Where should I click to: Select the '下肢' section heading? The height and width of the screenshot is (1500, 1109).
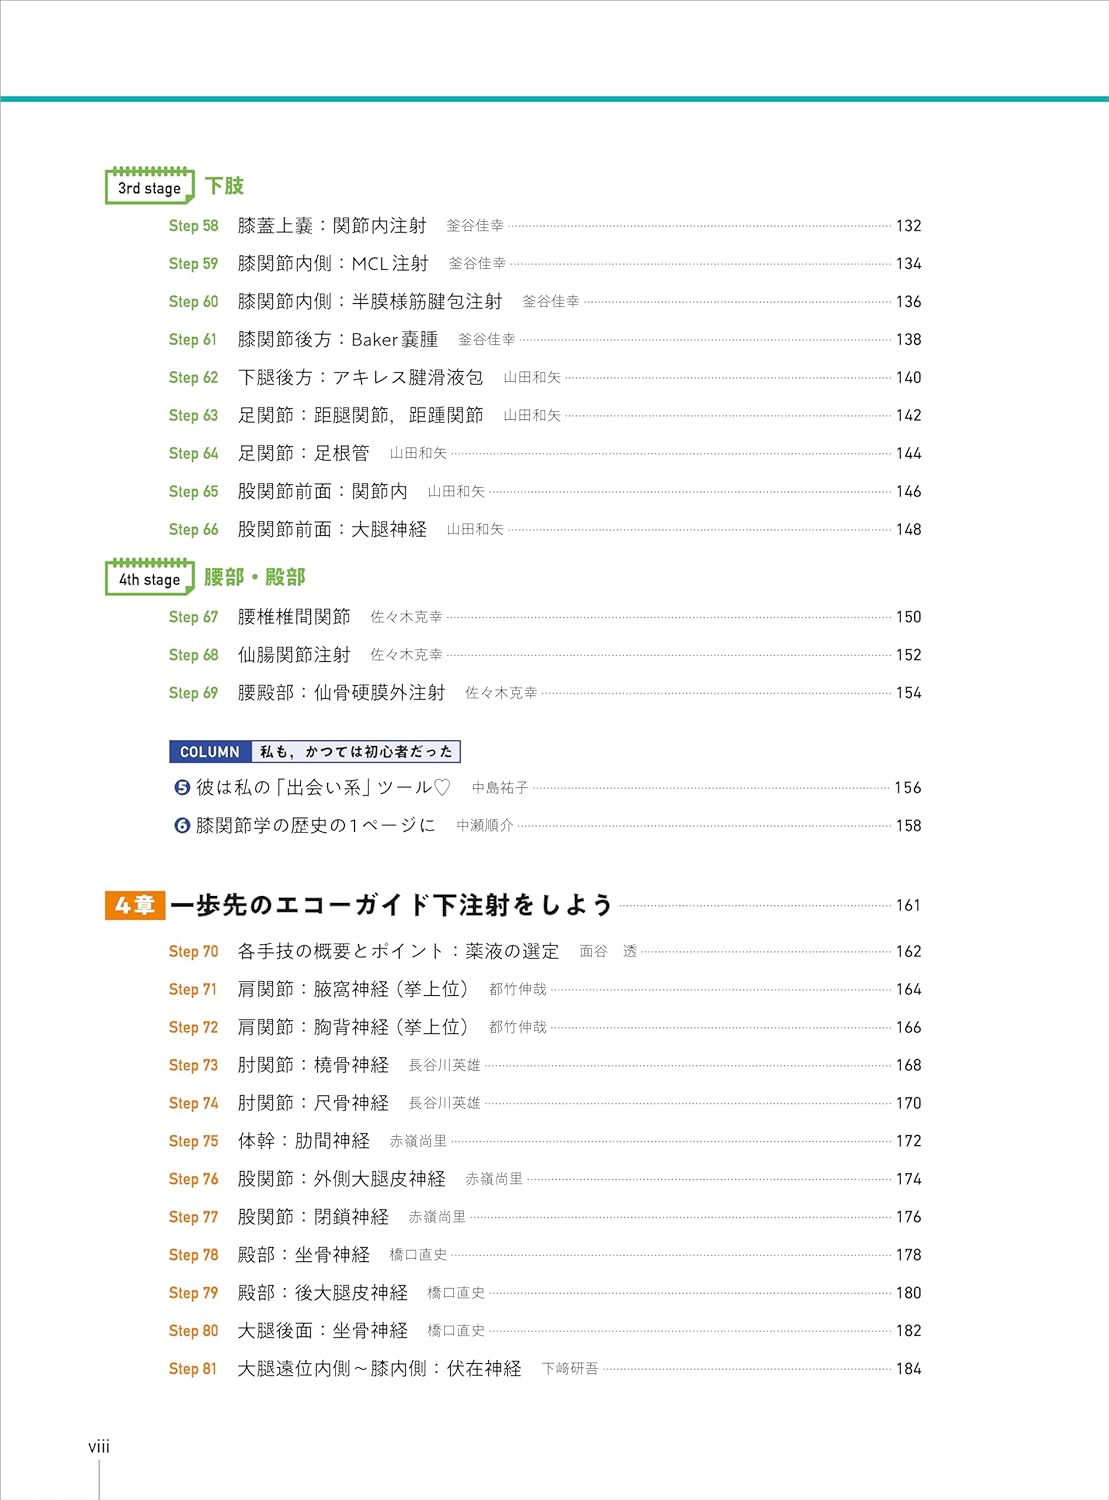[224, 186]
